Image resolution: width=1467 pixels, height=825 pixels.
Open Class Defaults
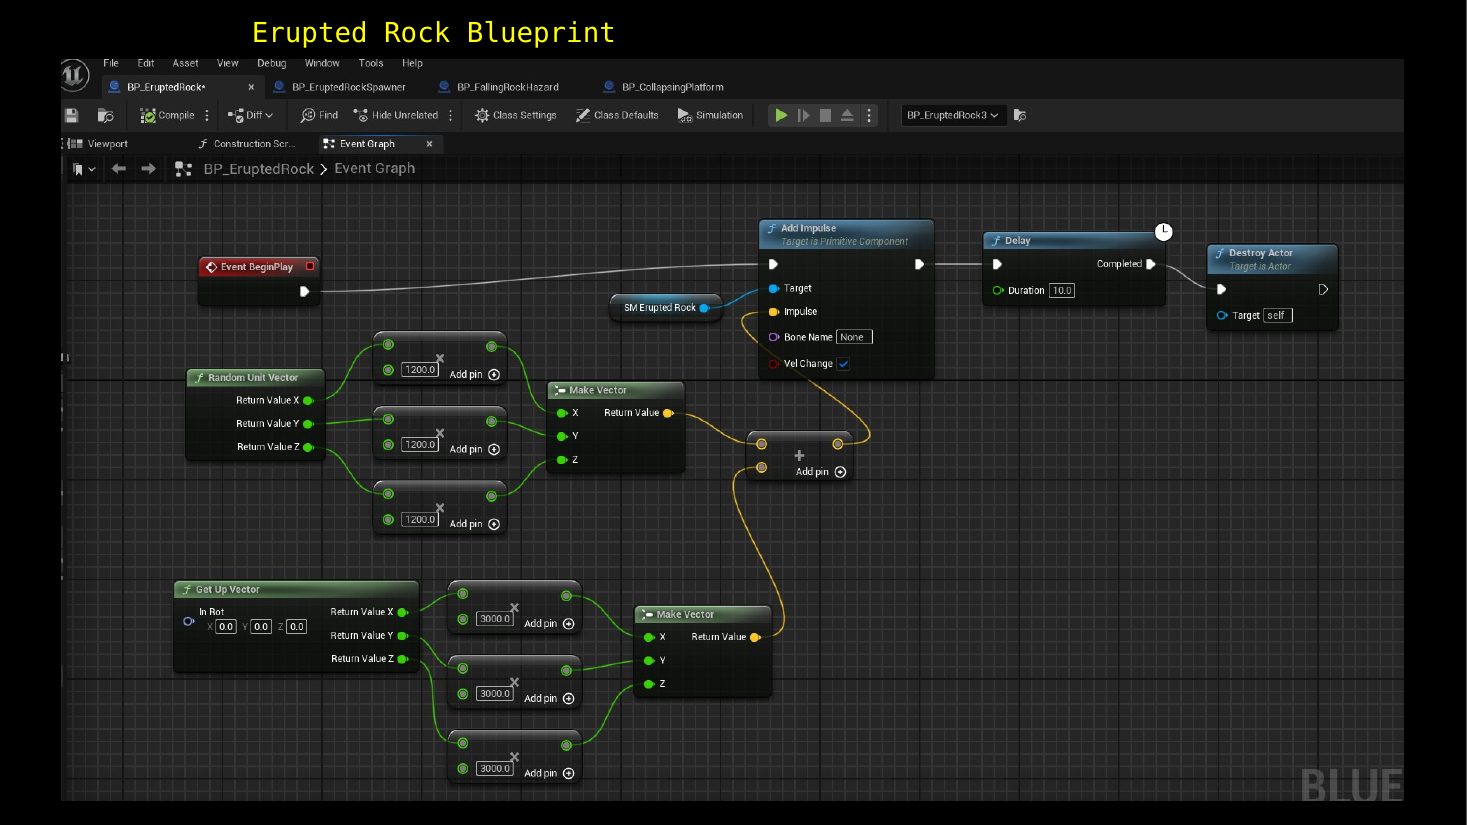point(617,115)
